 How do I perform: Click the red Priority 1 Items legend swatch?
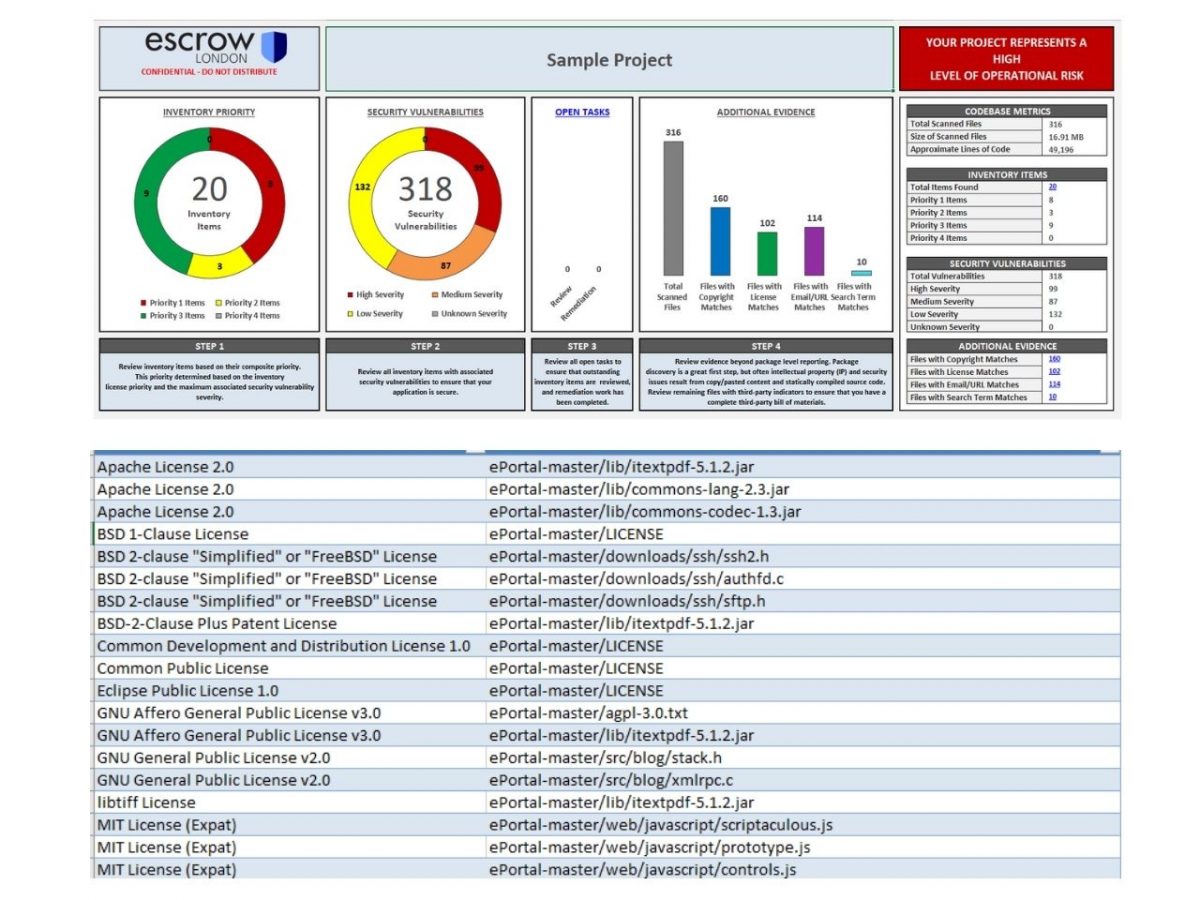[x=143, y=303]
